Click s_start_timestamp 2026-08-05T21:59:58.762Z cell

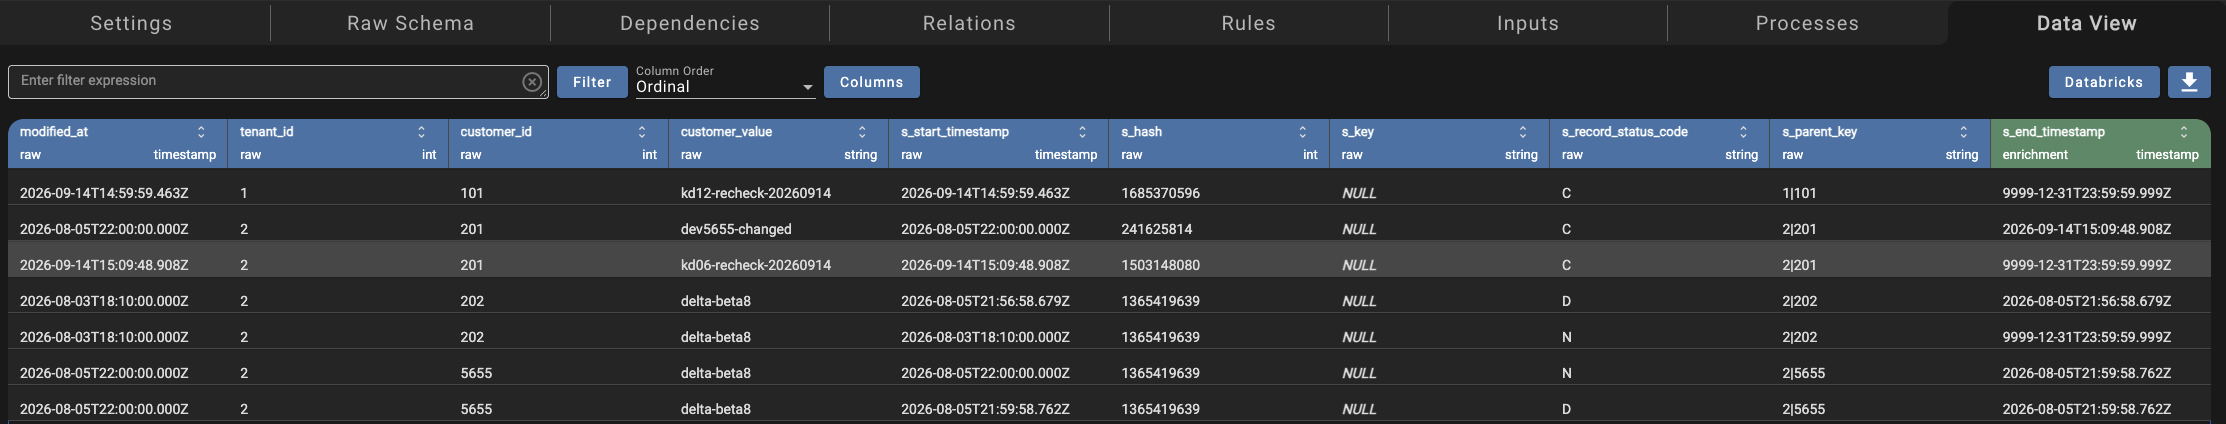(x=985, y=409)
